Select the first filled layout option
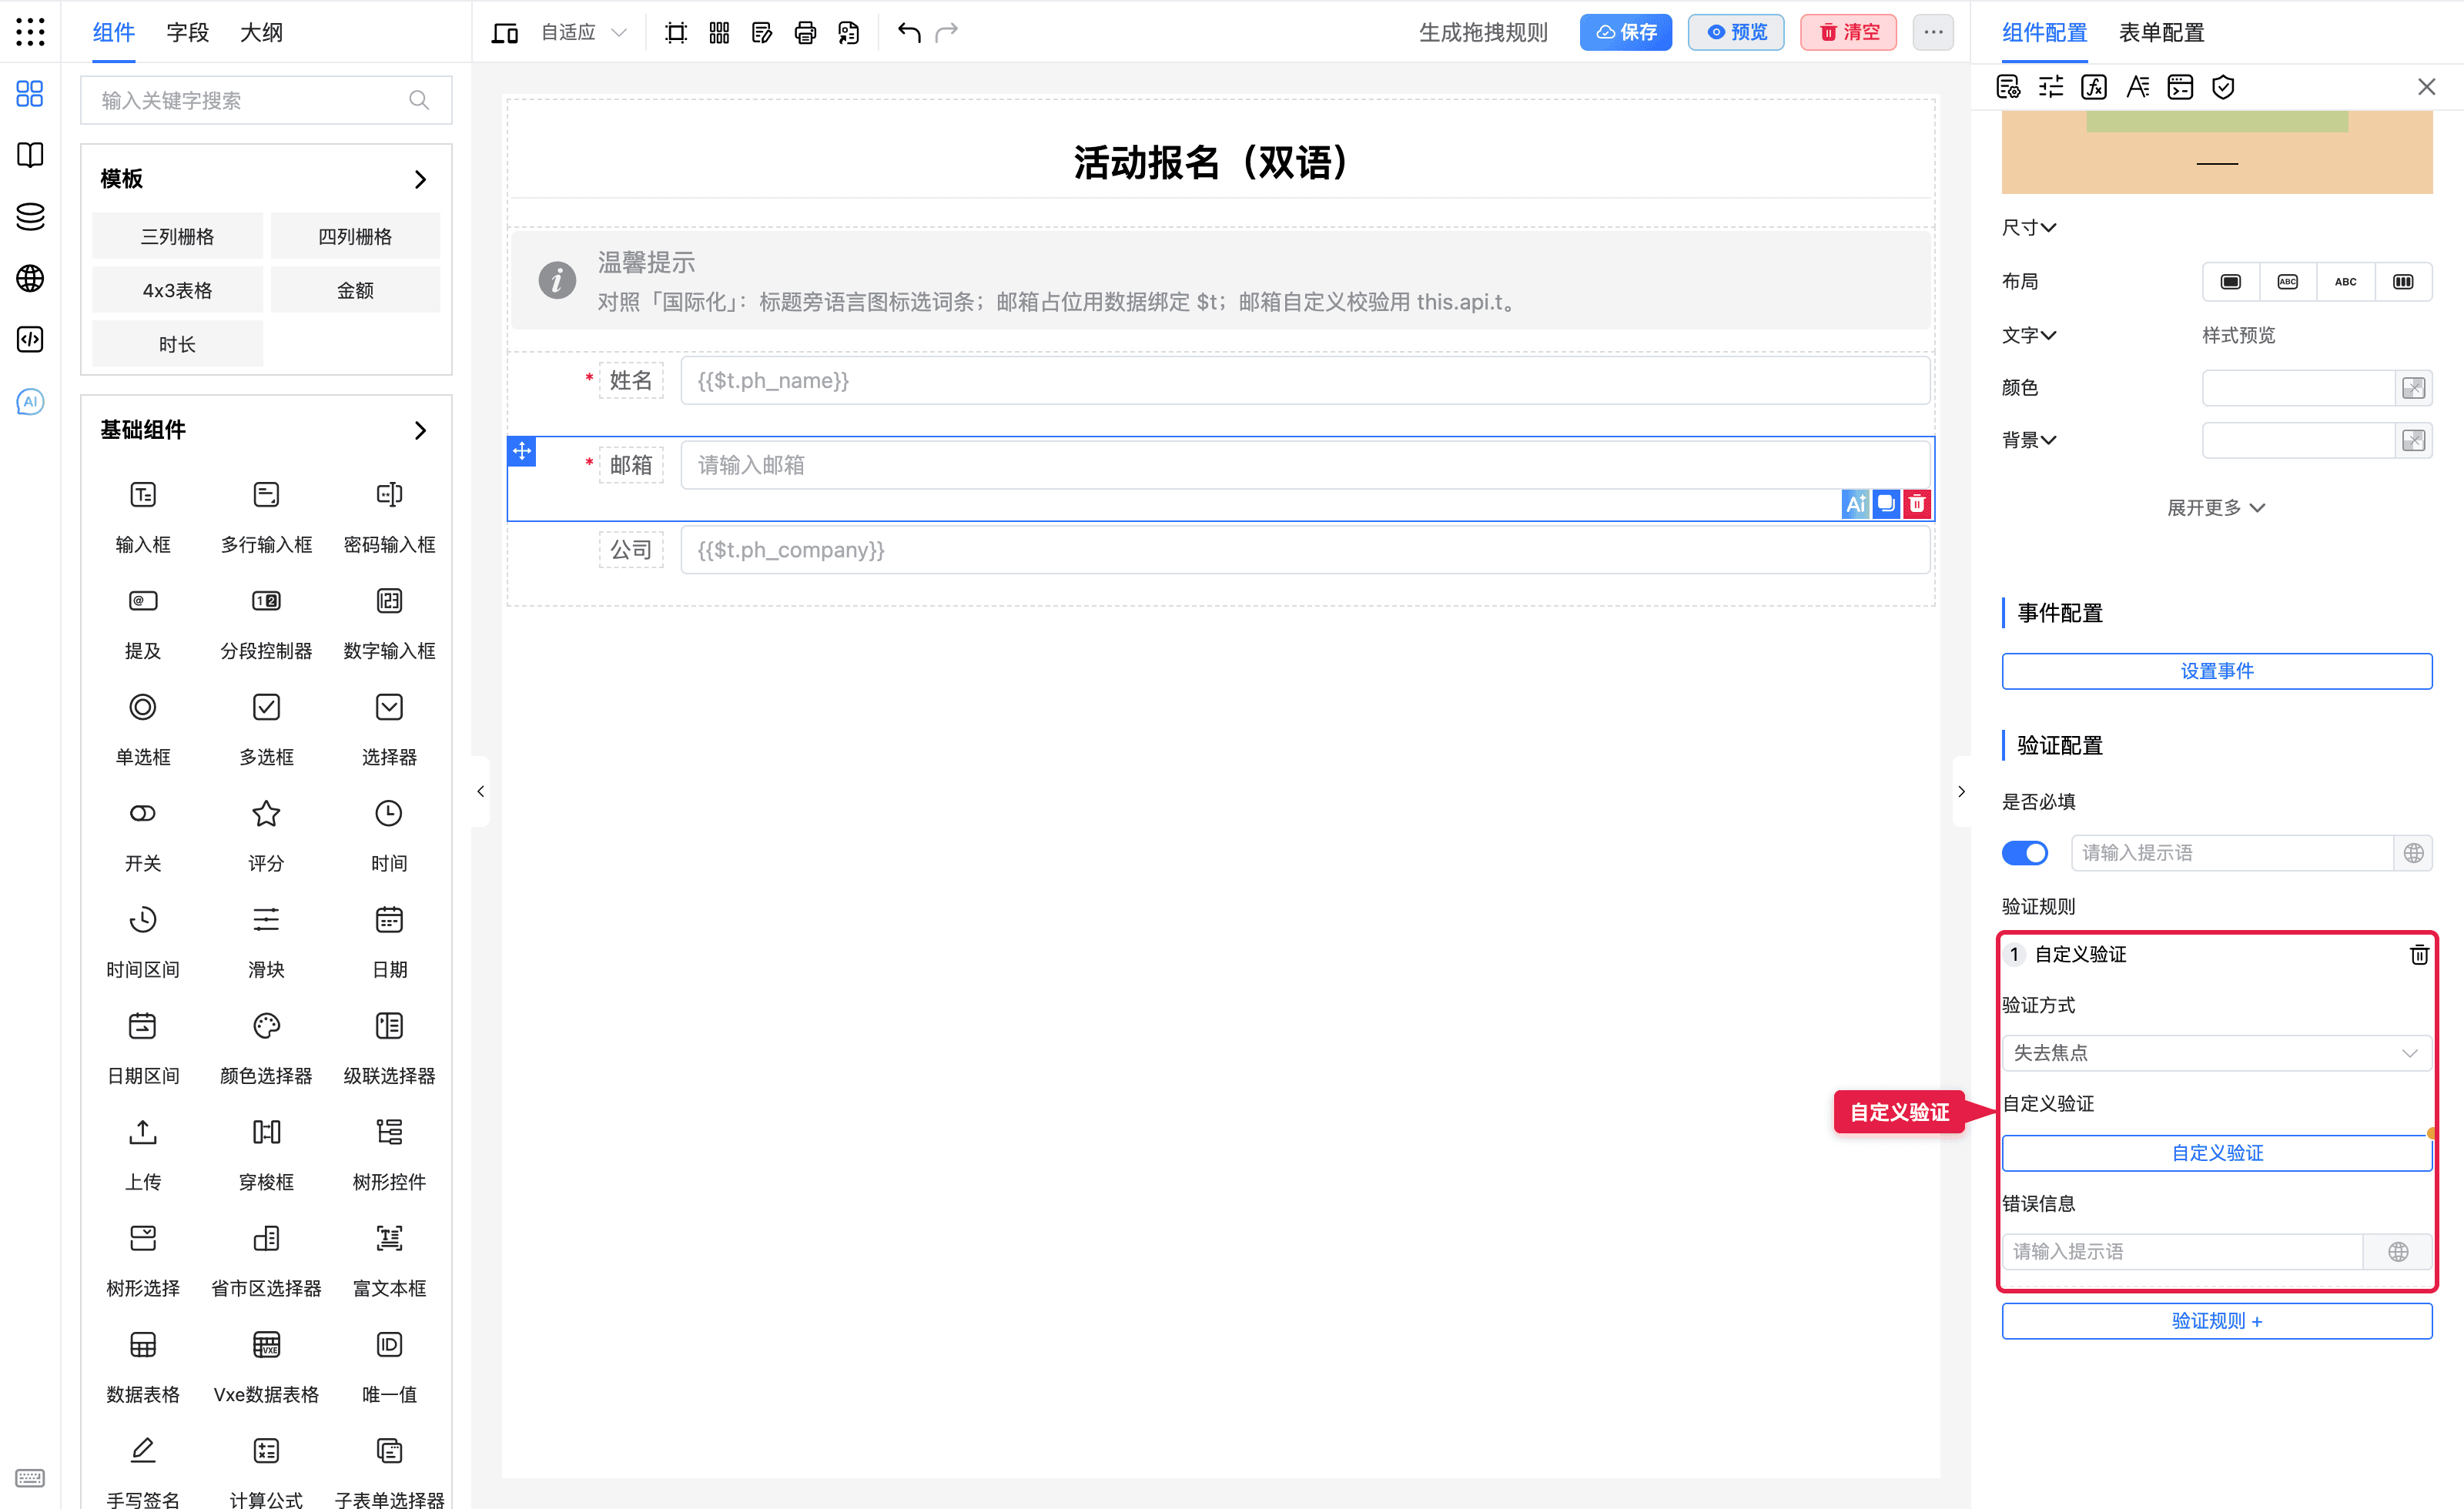 point(2230,281)
